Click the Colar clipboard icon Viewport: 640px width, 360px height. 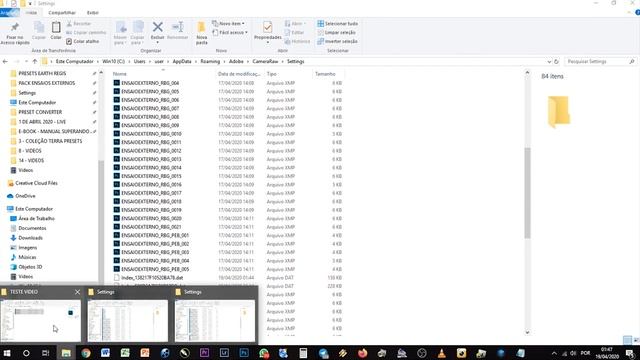56,28
